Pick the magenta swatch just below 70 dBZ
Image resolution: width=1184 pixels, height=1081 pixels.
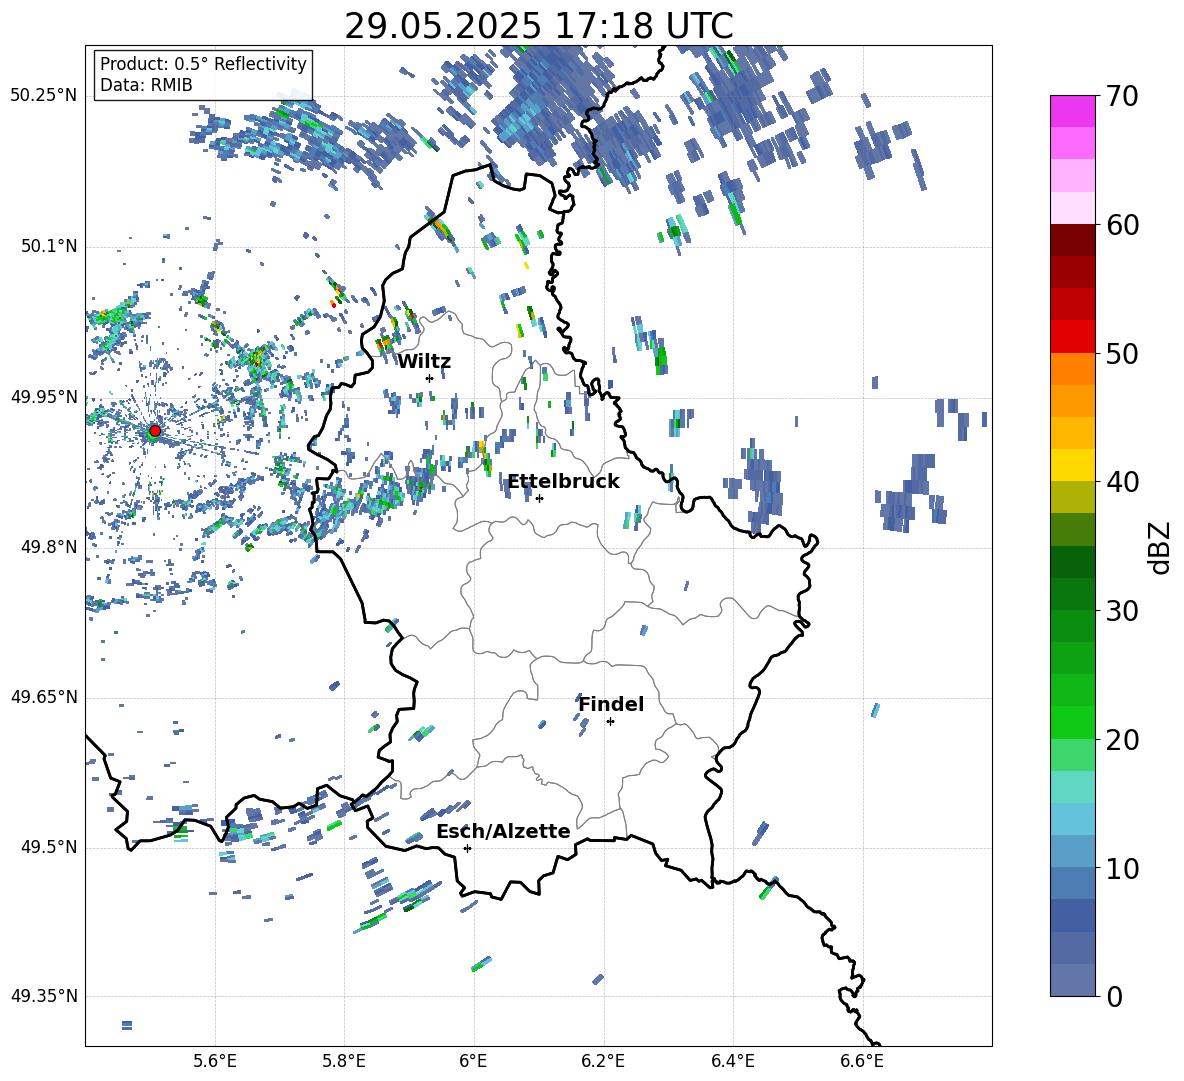(x=1073, y=111)
